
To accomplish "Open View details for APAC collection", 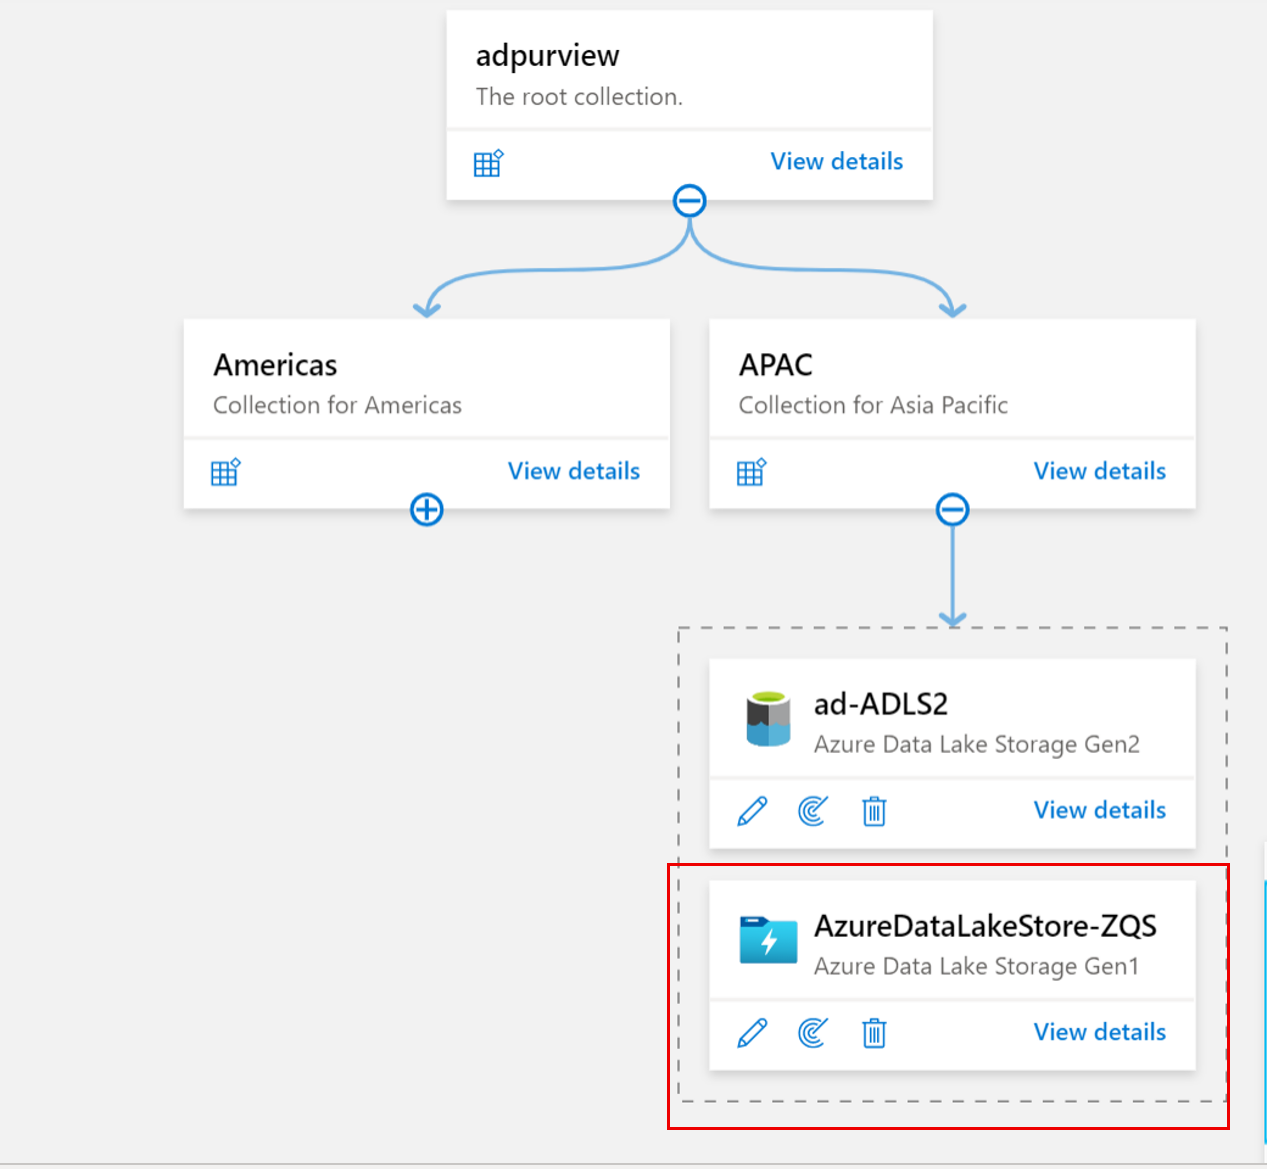I will [x=1100, y=471].
